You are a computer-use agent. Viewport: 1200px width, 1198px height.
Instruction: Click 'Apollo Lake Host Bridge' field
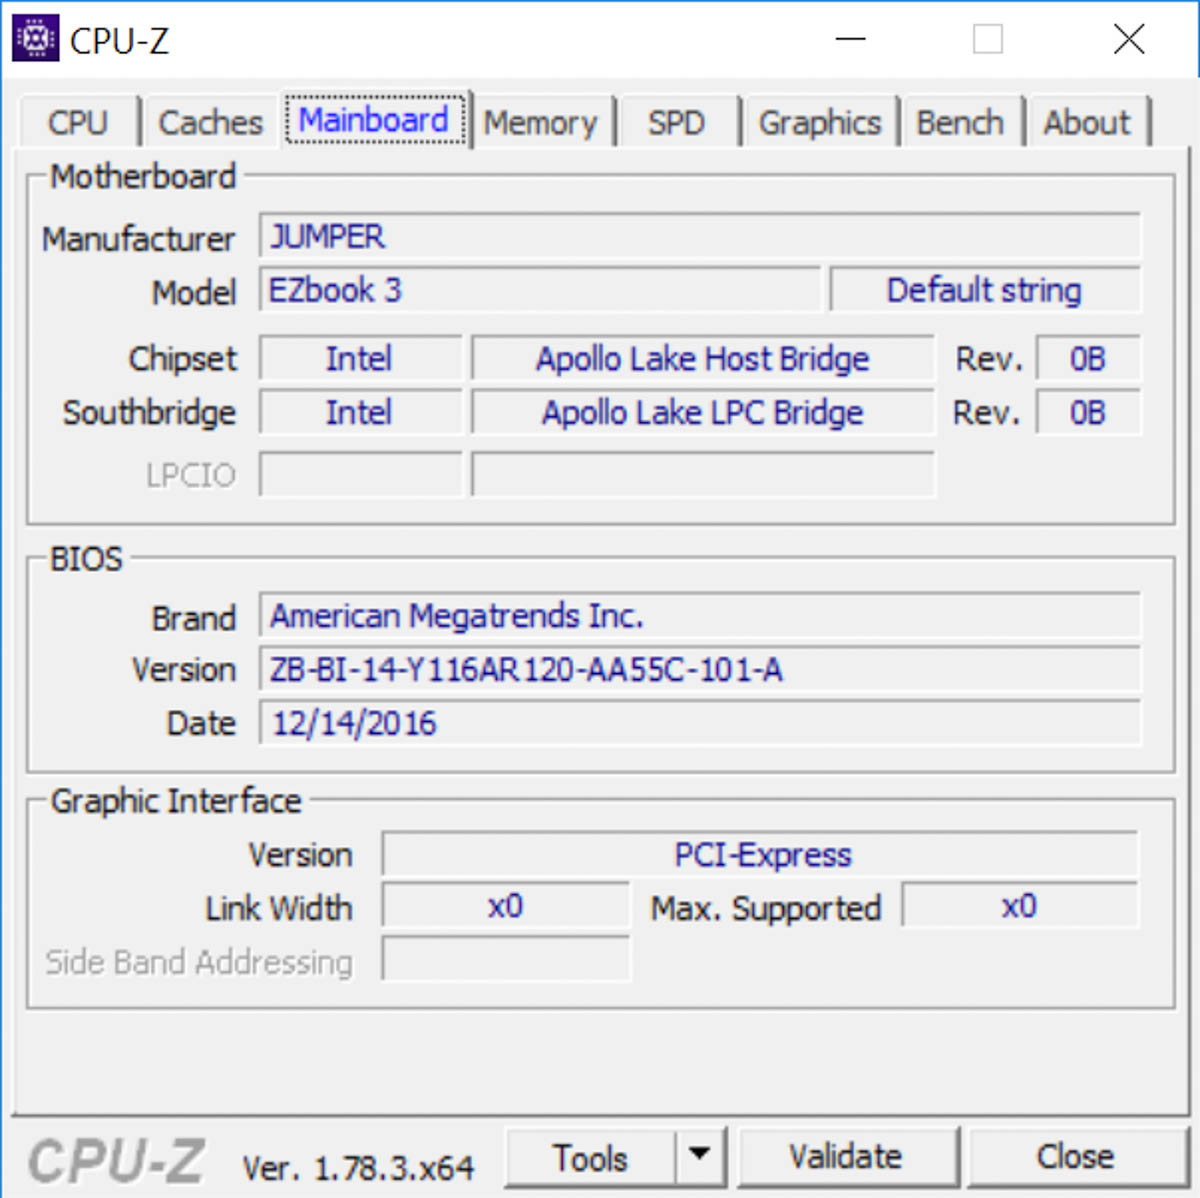point(703,359)
